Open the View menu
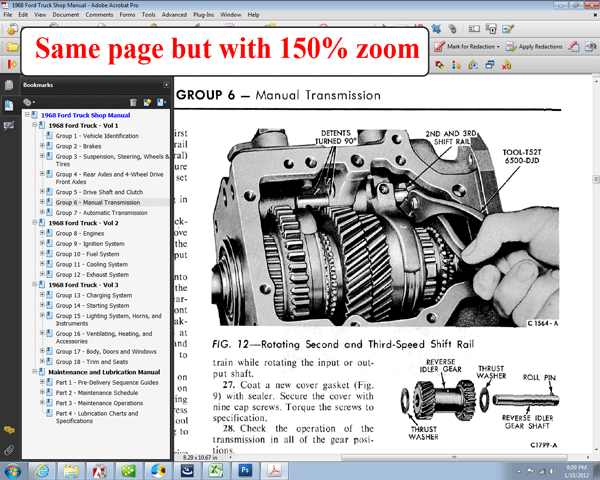 click(40, 15)
